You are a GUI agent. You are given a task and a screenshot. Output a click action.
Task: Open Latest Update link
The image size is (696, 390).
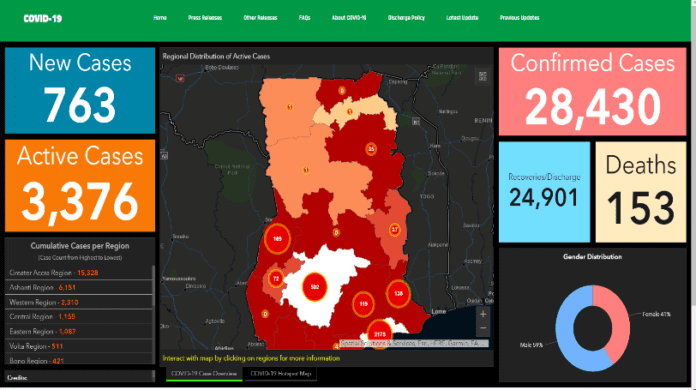[x=462, y=18]
